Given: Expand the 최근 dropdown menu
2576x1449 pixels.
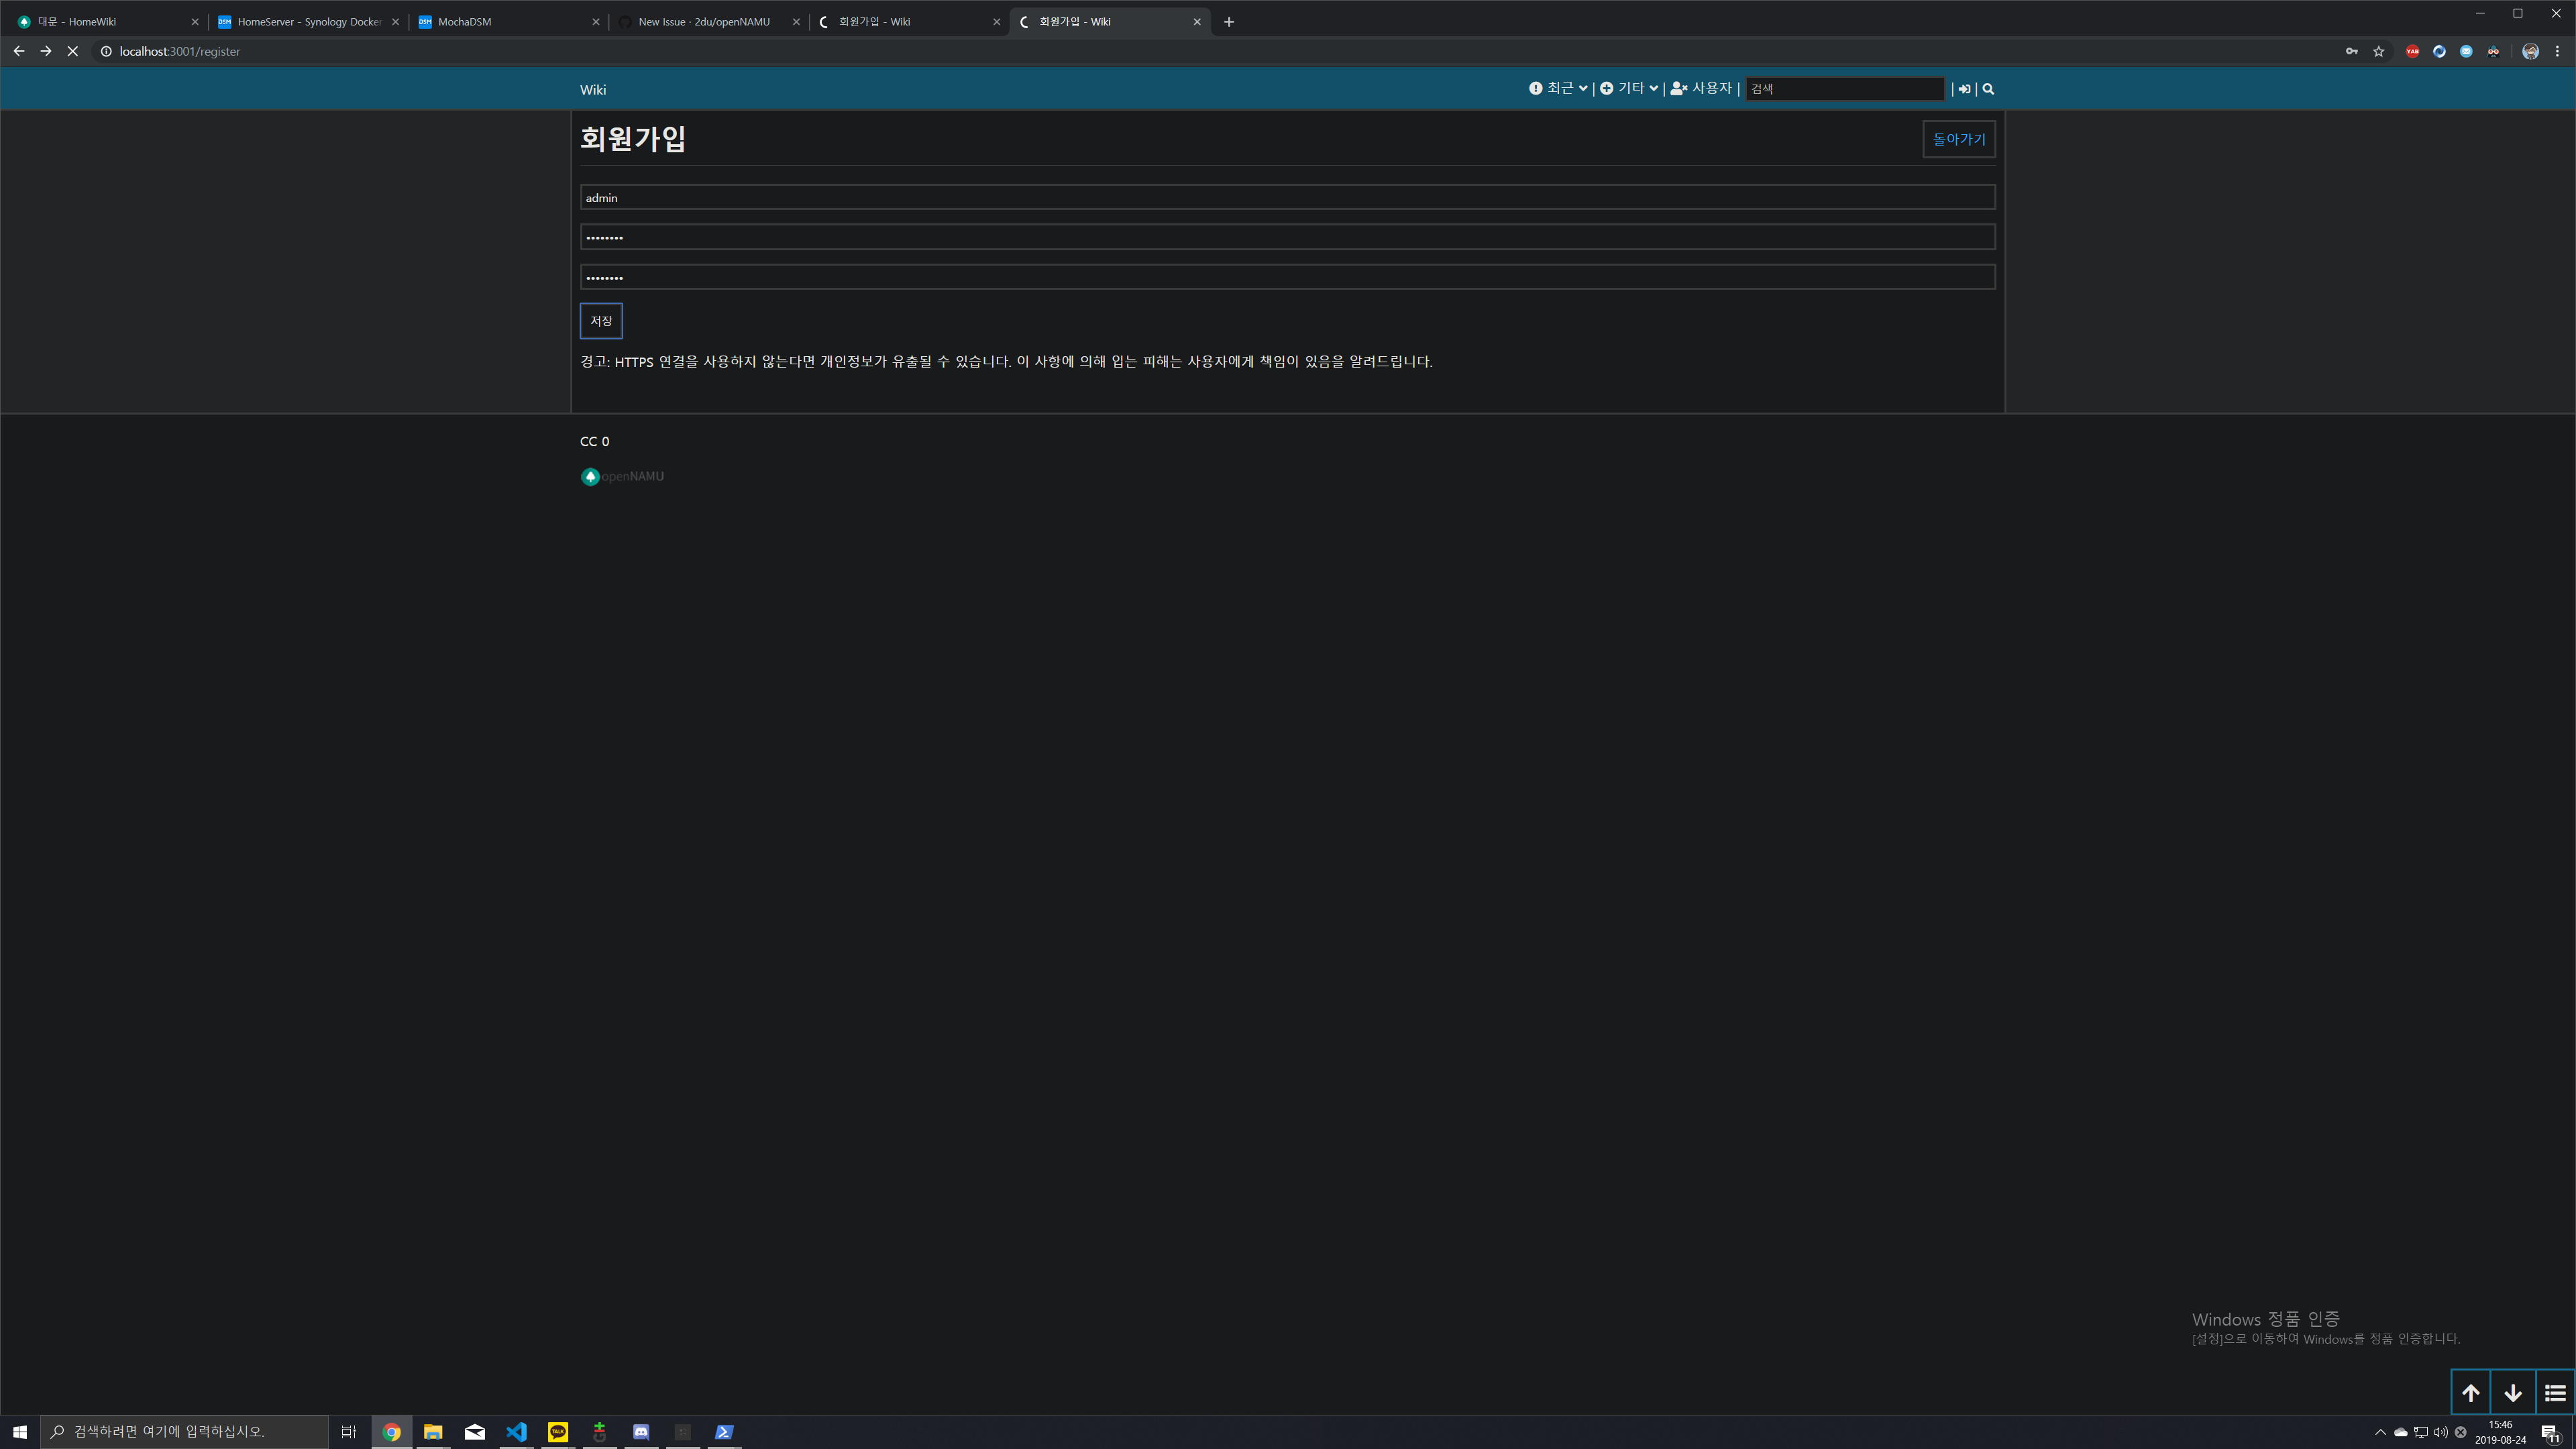Looking at the screenshot, I should coord(1558,89).
